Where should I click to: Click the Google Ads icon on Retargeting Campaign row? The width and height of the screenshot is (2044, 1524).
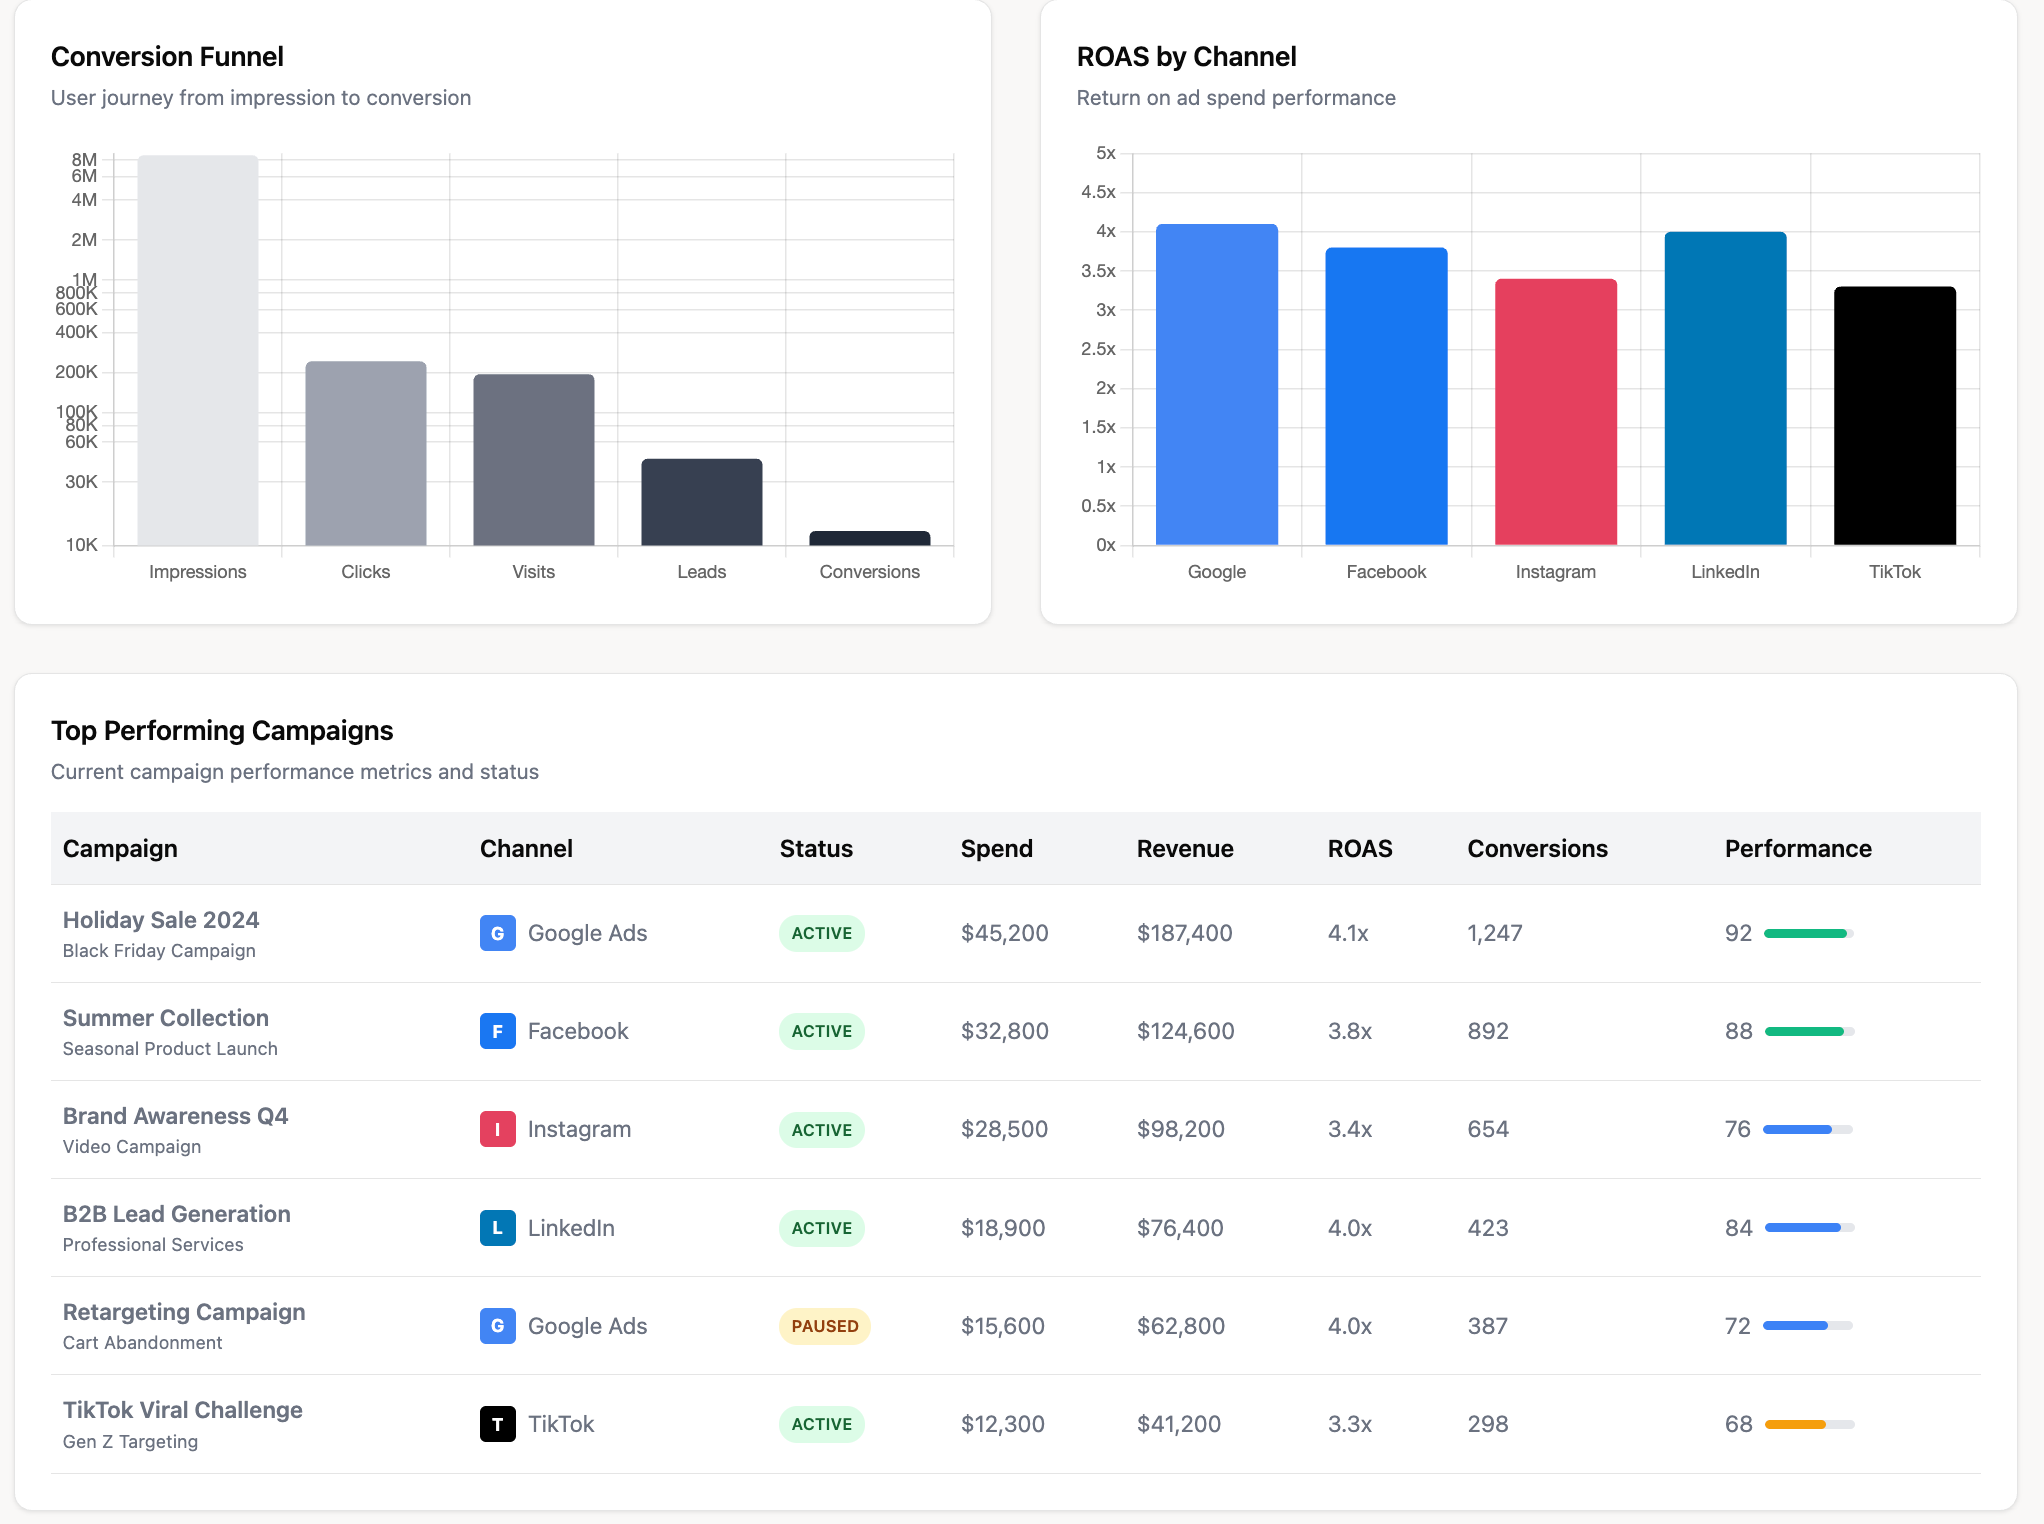tap(497, 1325)
